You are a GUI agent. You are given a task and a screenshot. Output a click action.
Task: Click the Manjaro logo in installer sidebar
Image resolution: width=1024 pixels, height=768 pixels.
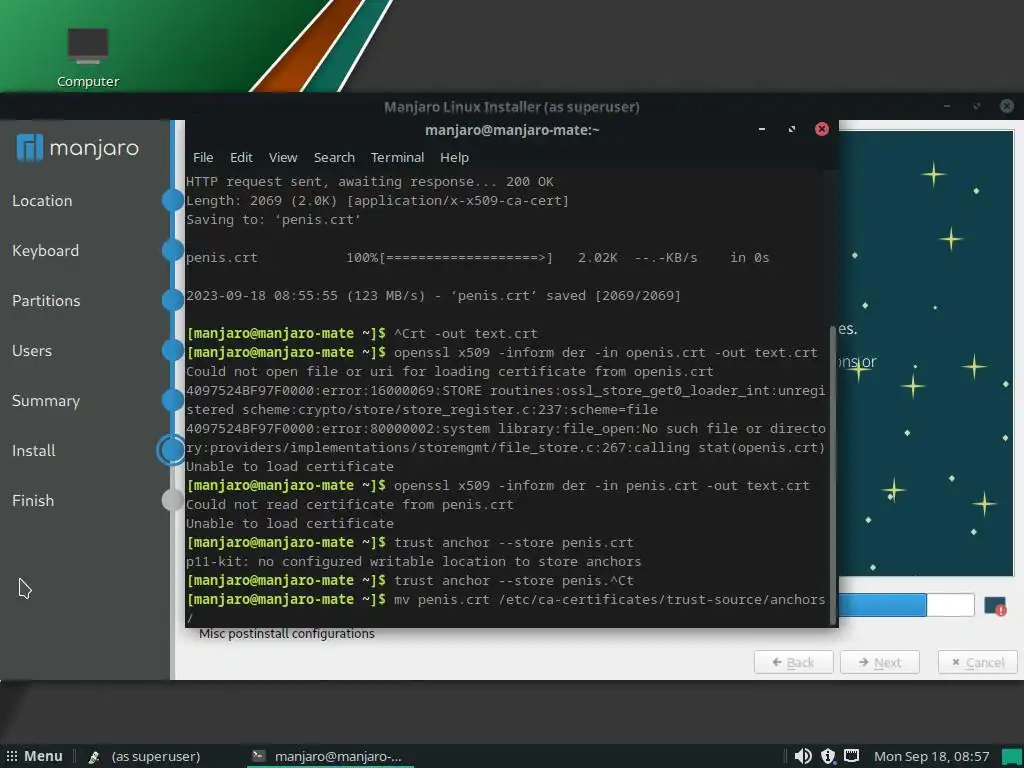click(x=78, y=148)
